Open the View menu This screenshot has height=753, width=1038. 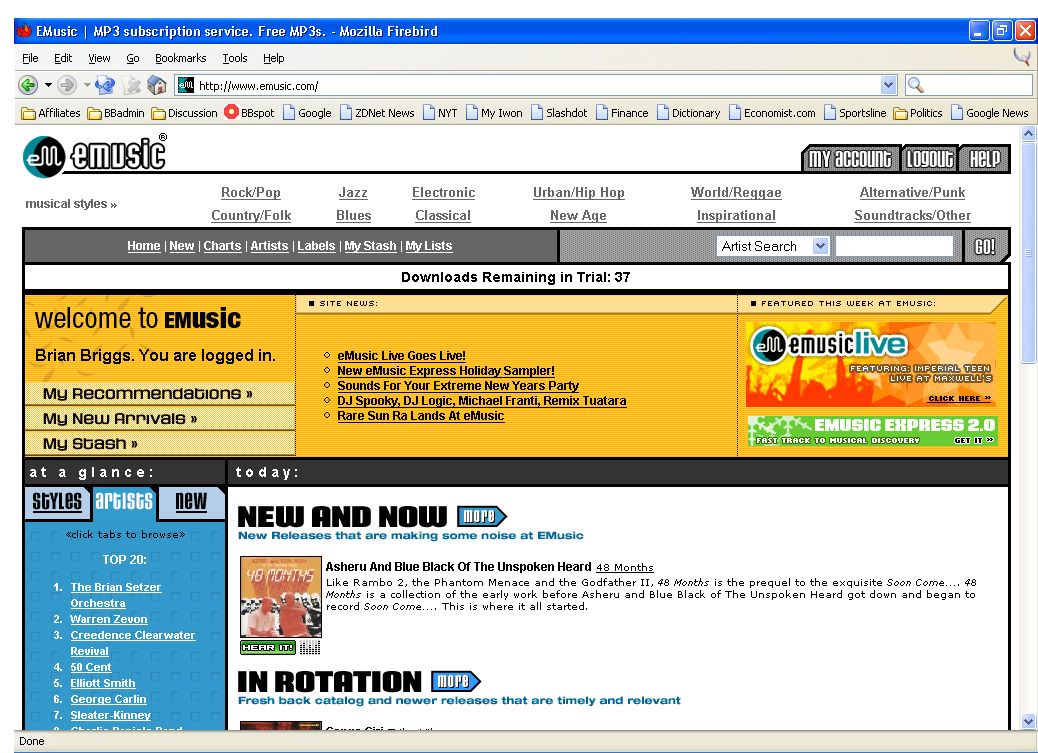tap(99, 58)
